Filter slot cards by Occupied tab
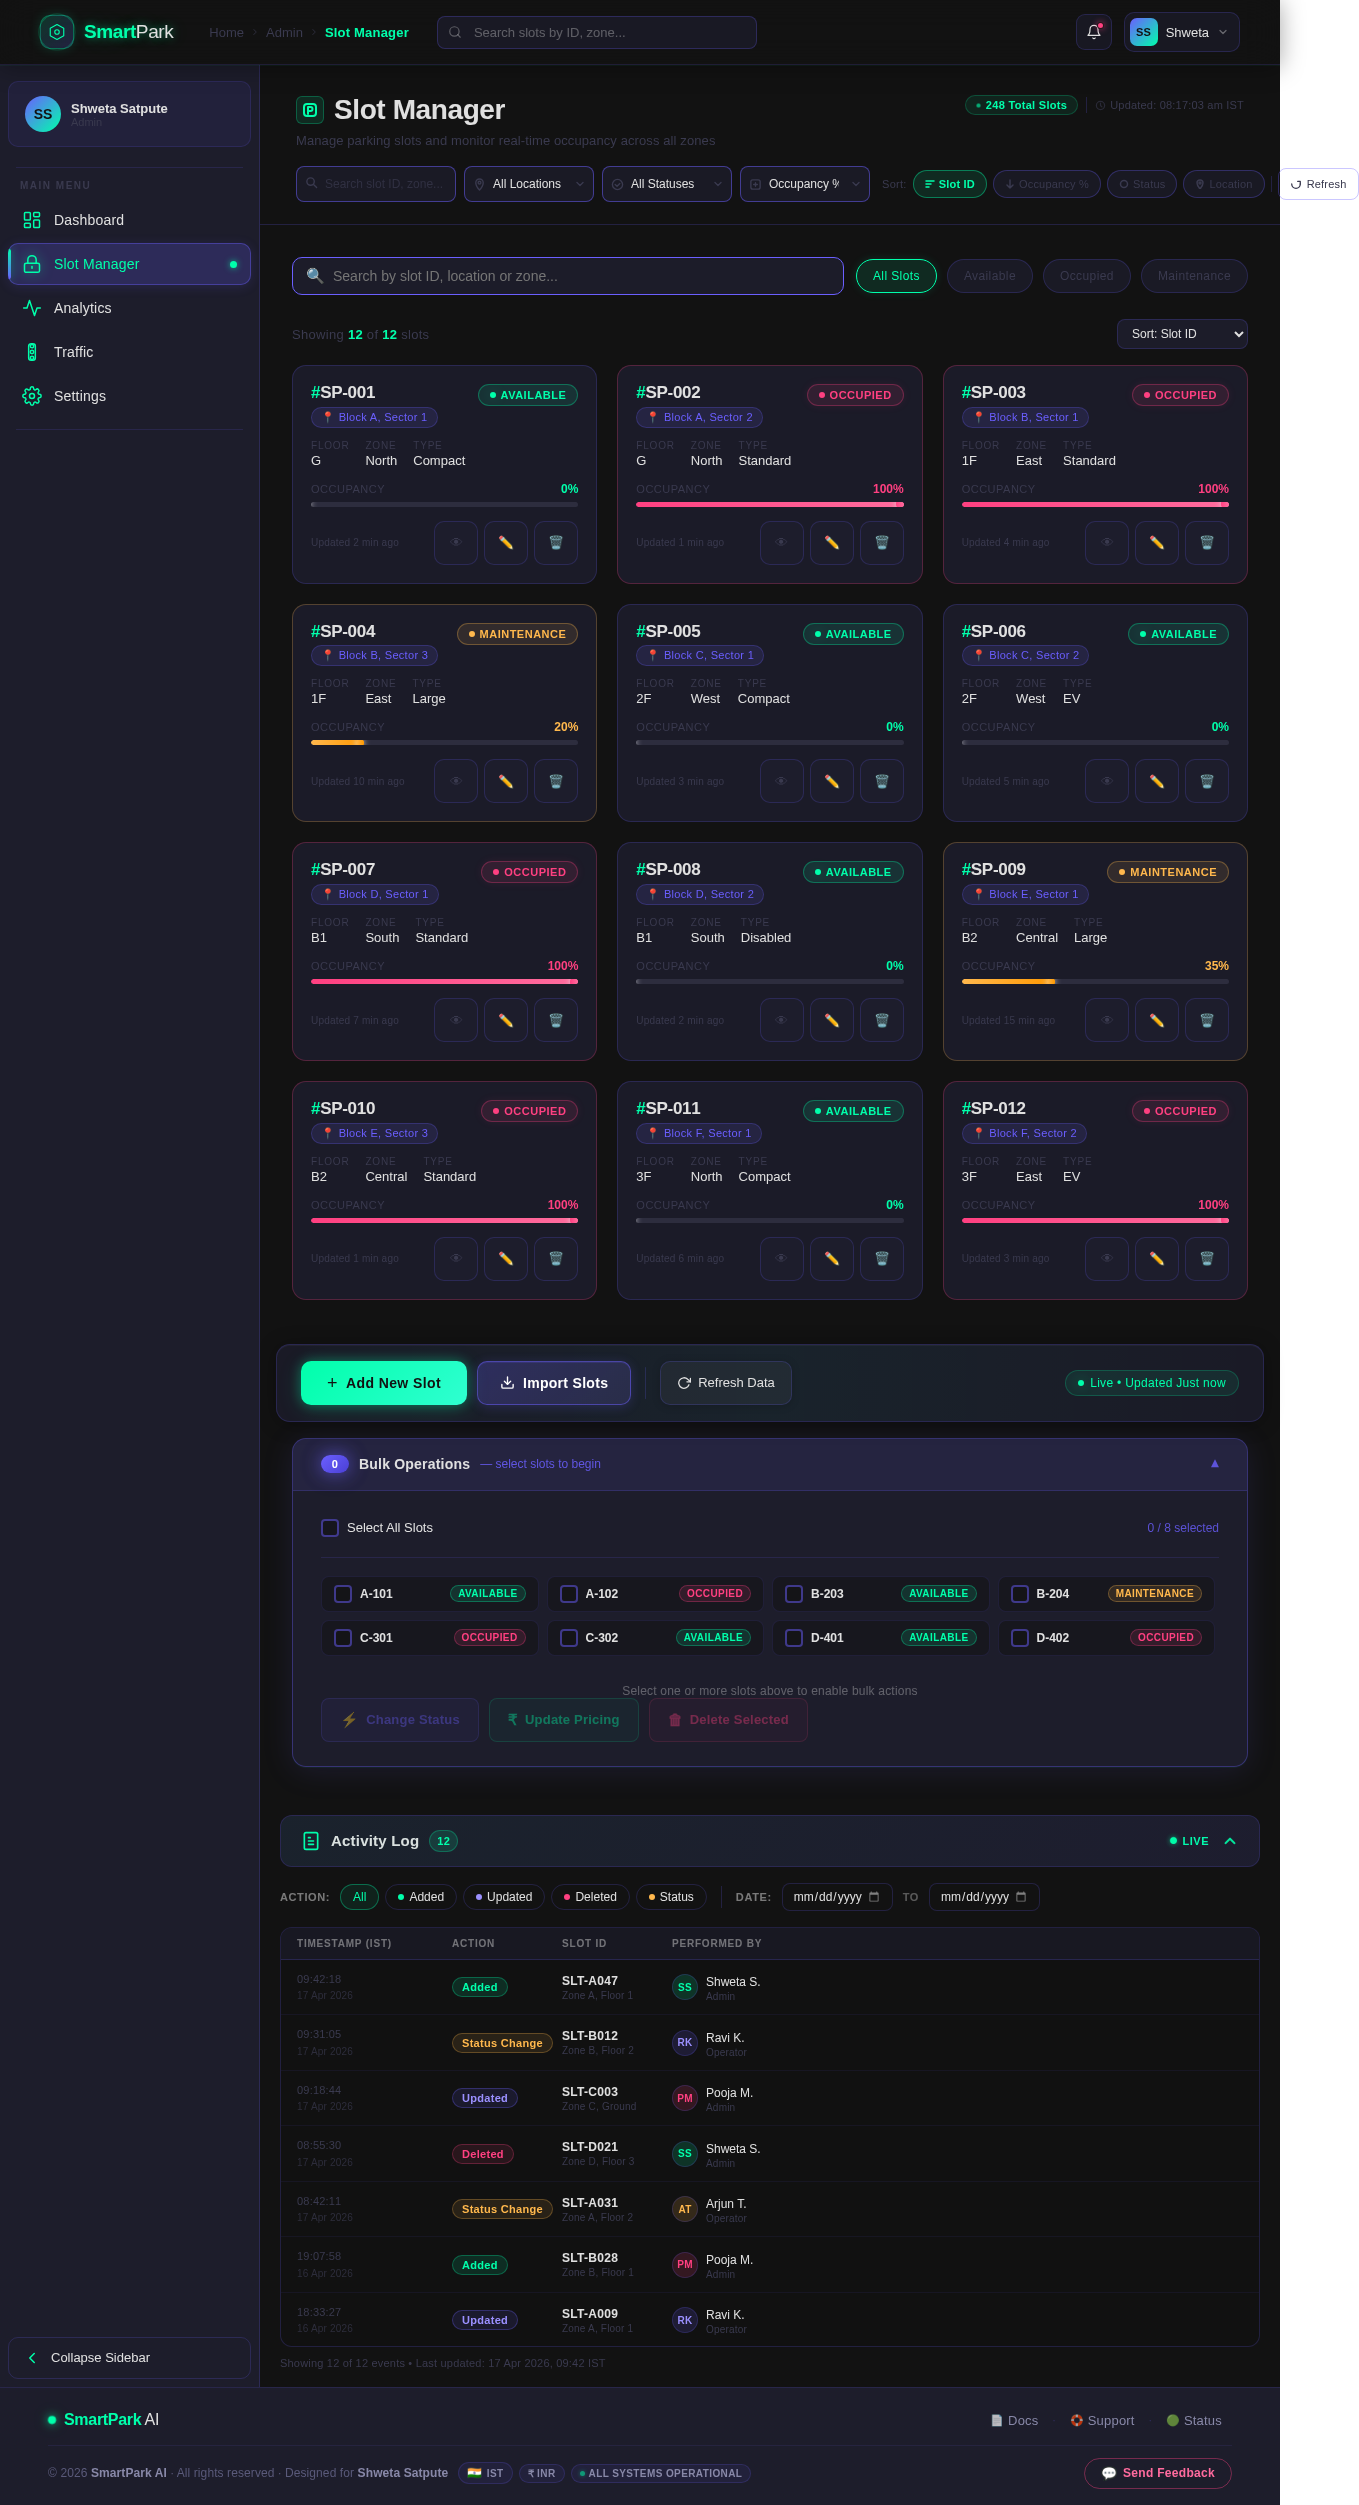 (1087, 276)
